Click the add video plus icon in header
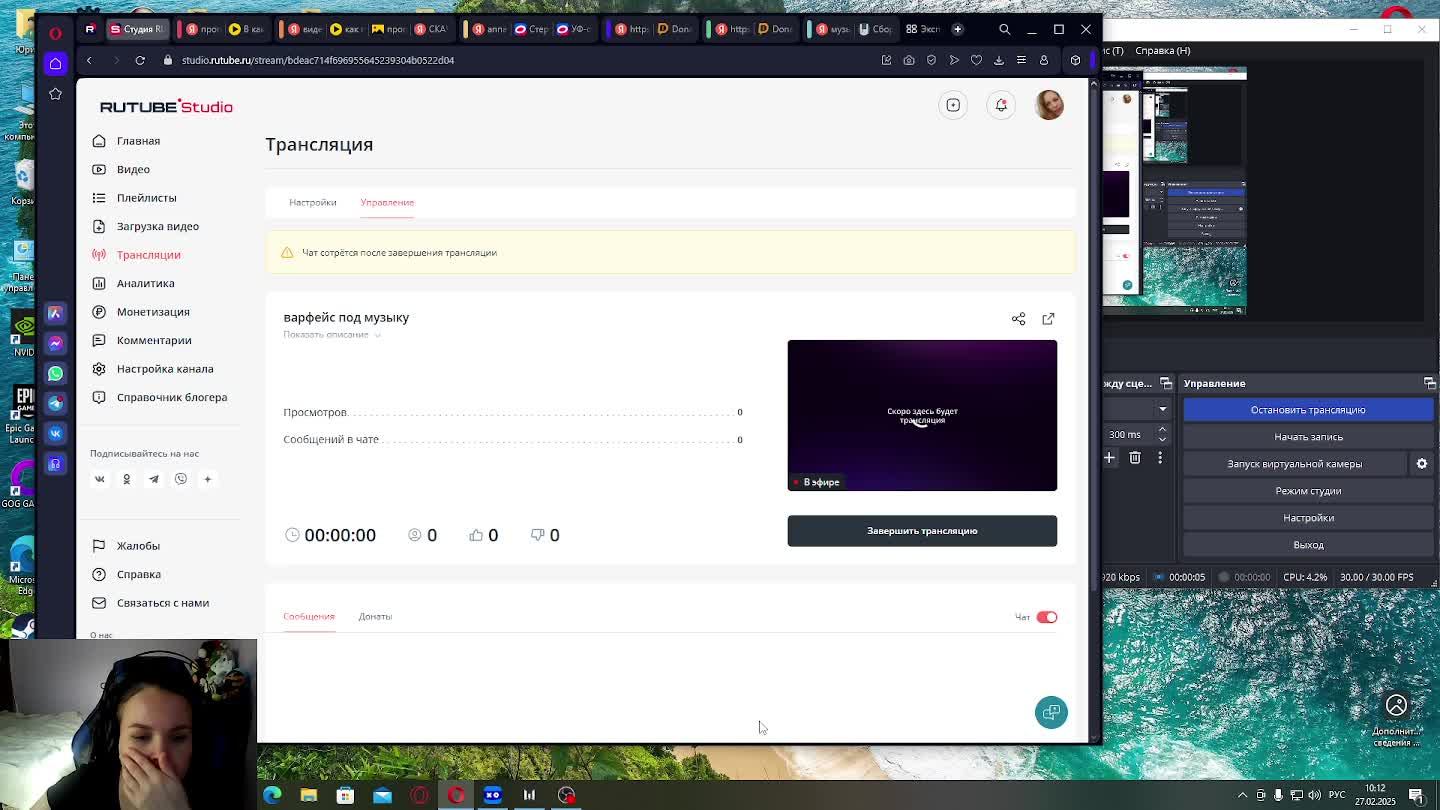 953,105
